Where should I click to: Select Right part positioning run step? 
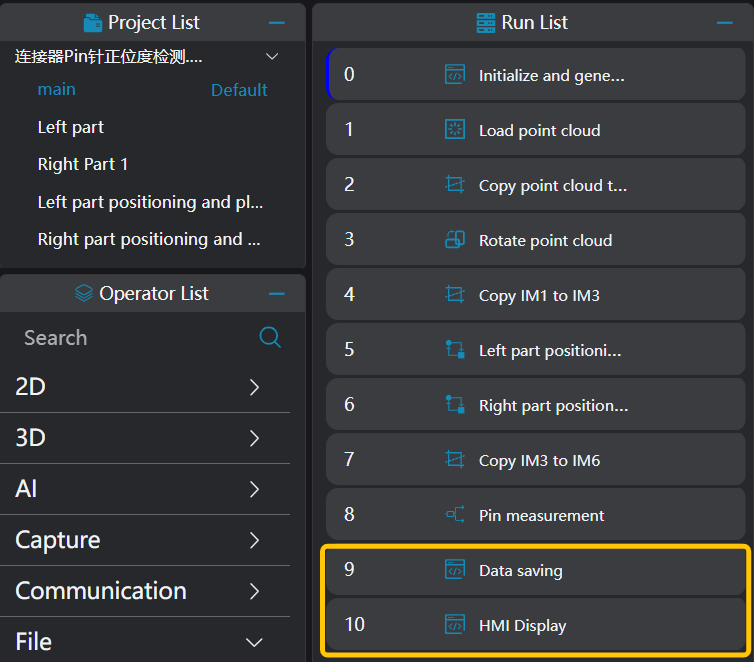tap(553, 405)
